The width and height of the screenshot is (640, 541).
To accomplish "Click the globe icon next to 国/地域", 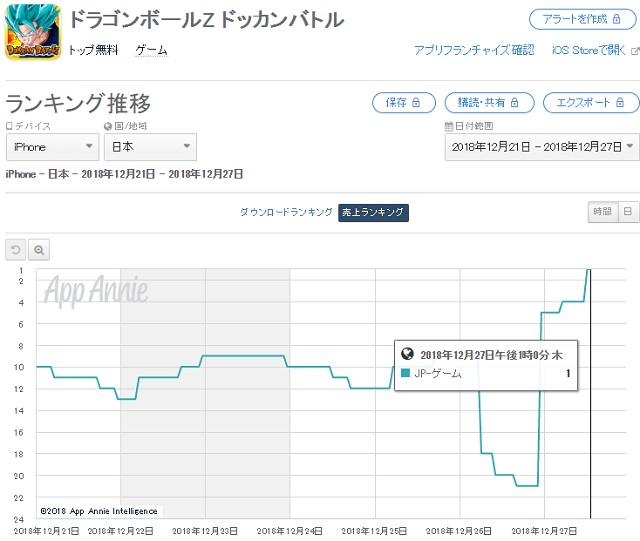I will (x=107, y=127).
